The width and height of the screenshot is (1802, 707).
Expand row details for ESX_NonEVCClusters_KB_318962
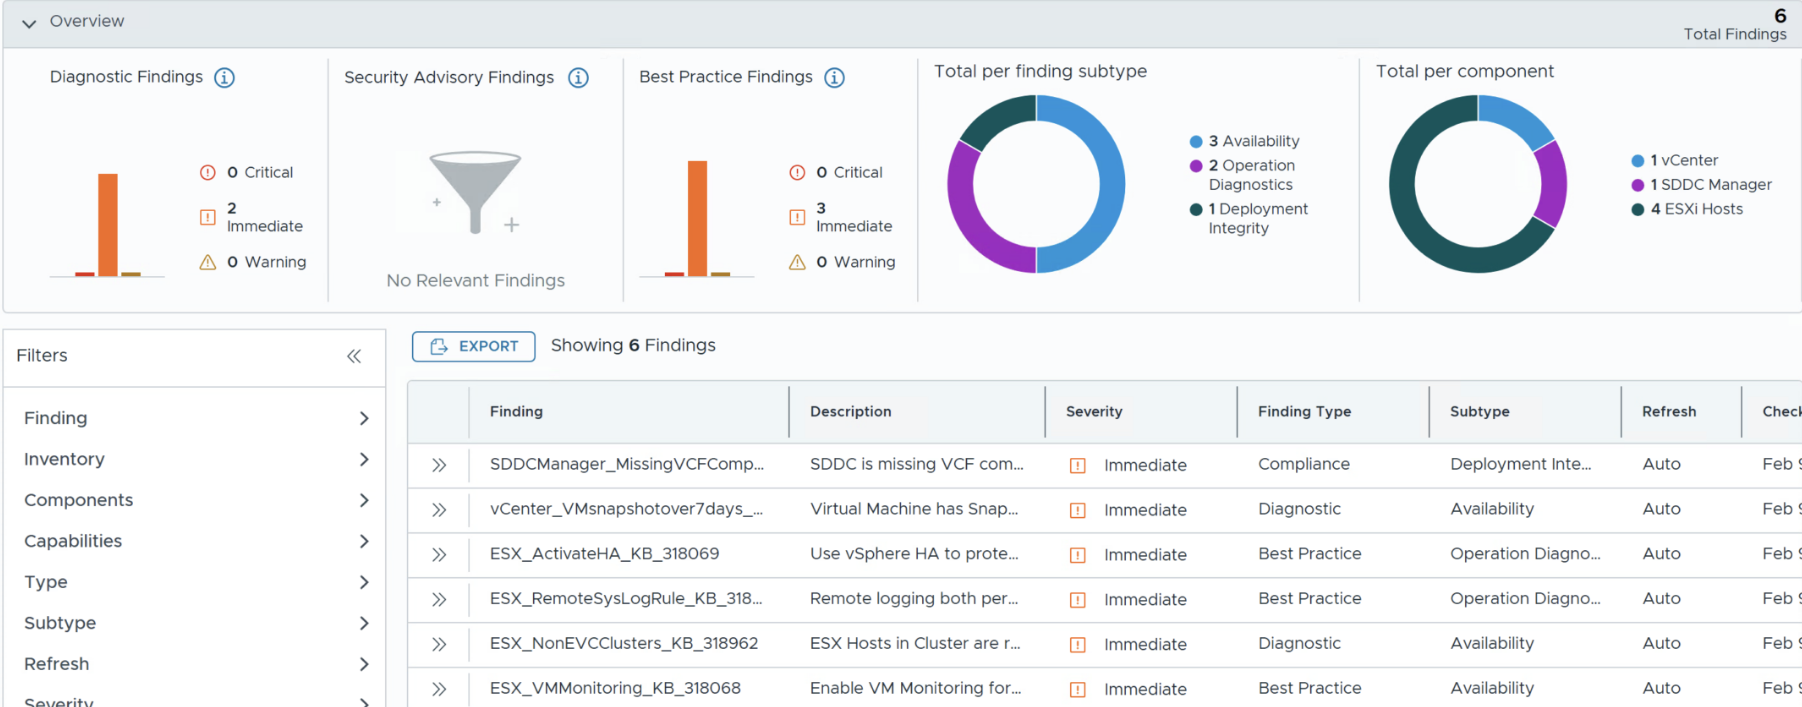(x=439, y=645)
